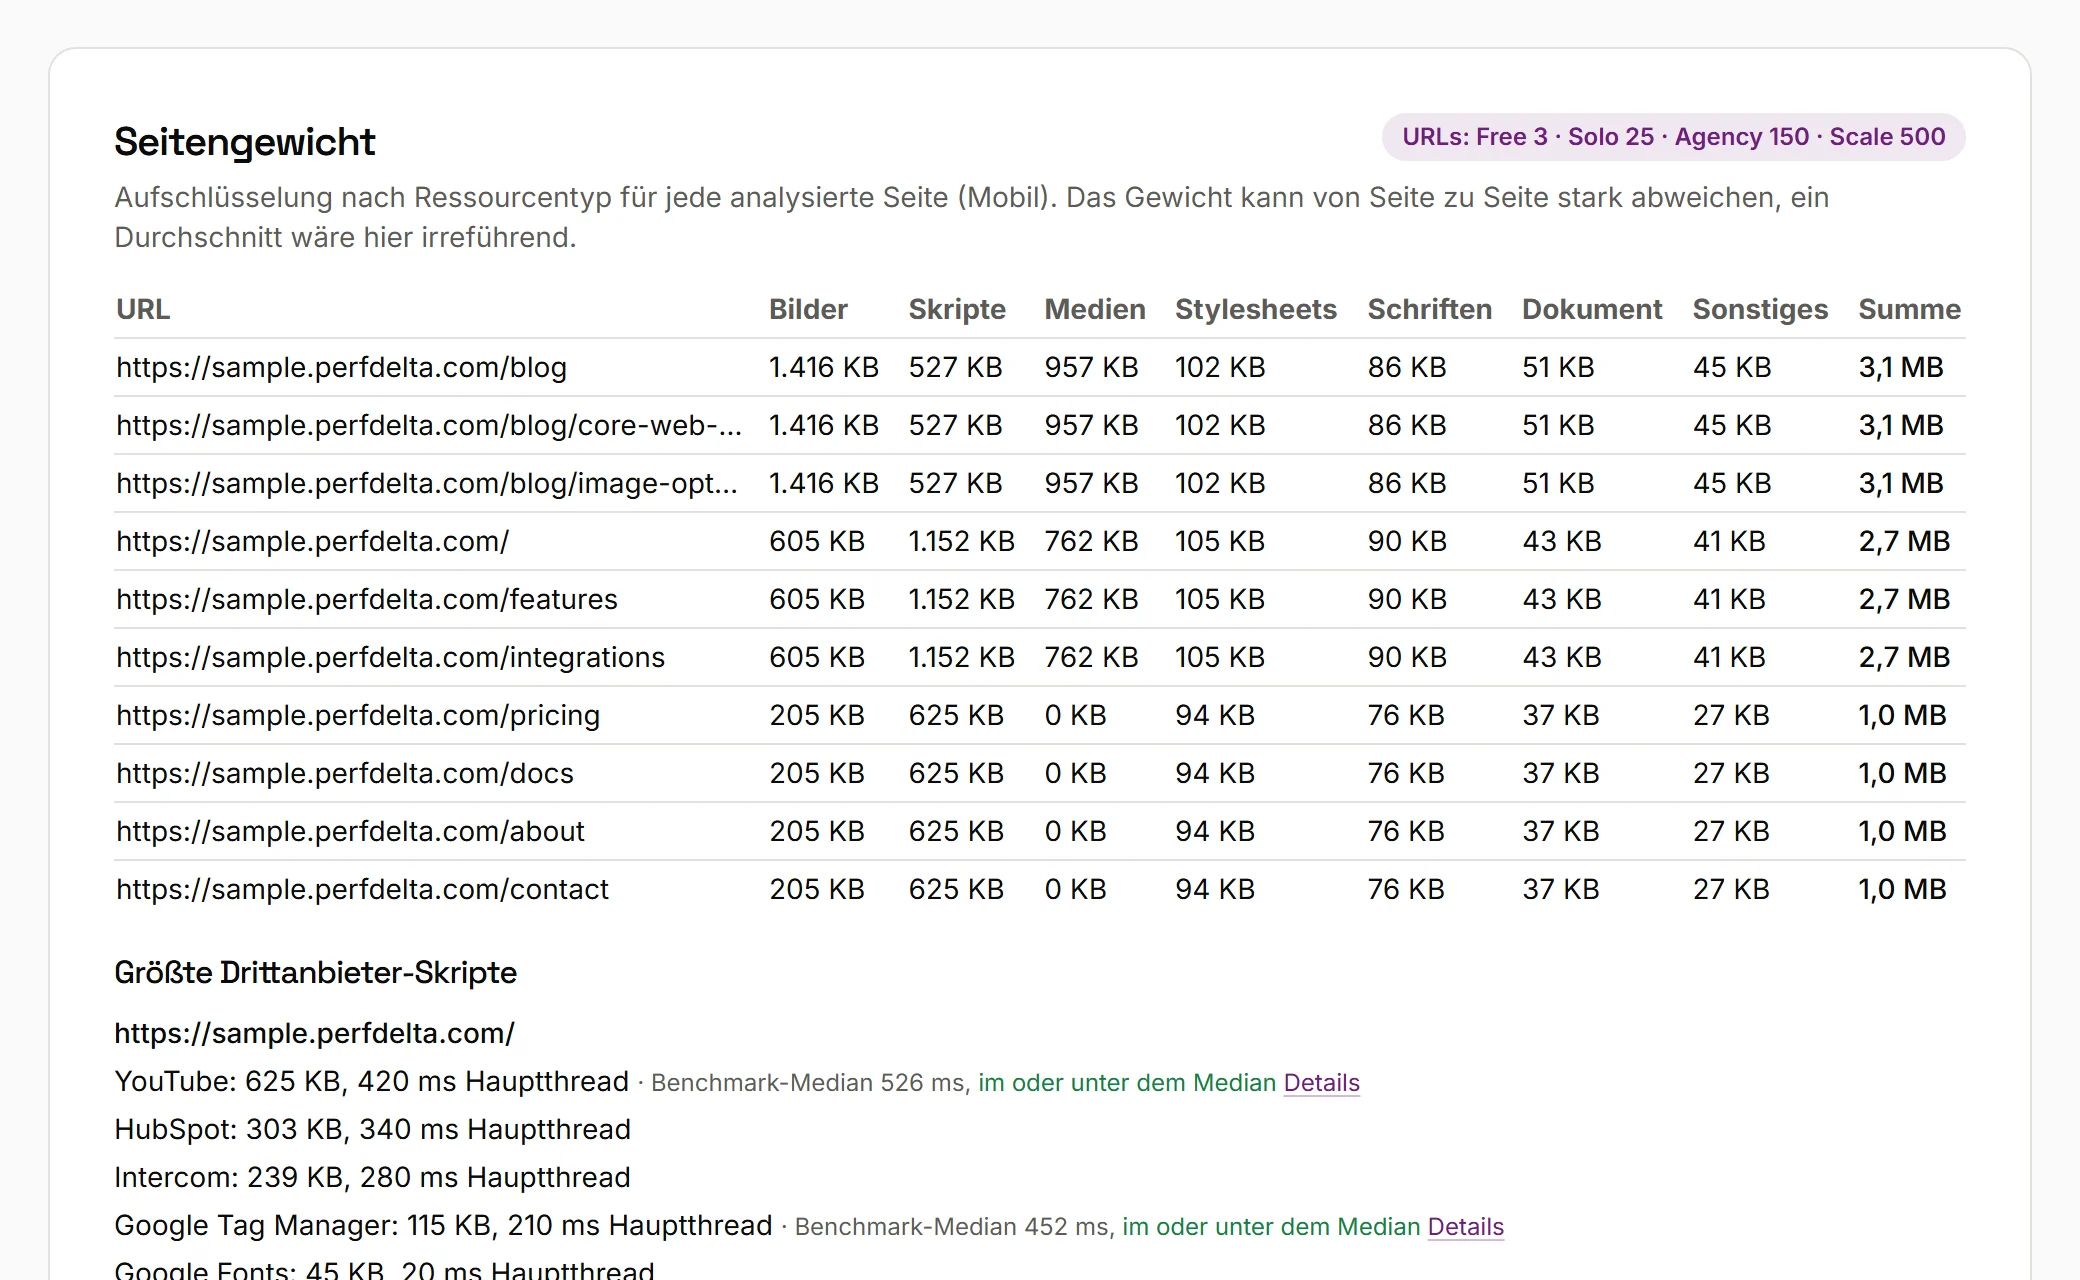Click the Medien column header
This screenshot has height=1280, width=2080.
point(1095,309)
